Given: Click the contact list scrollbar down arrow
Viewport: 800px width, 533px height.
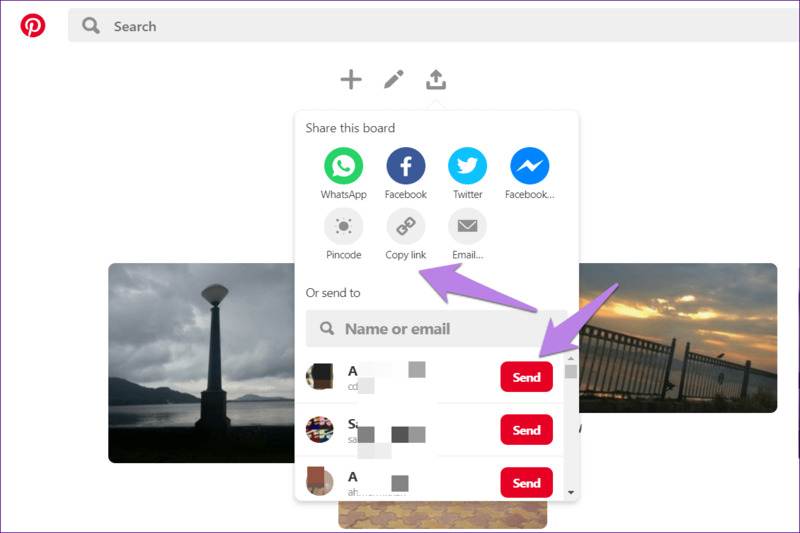Looking at the screenshot, I should click(571, 492).
